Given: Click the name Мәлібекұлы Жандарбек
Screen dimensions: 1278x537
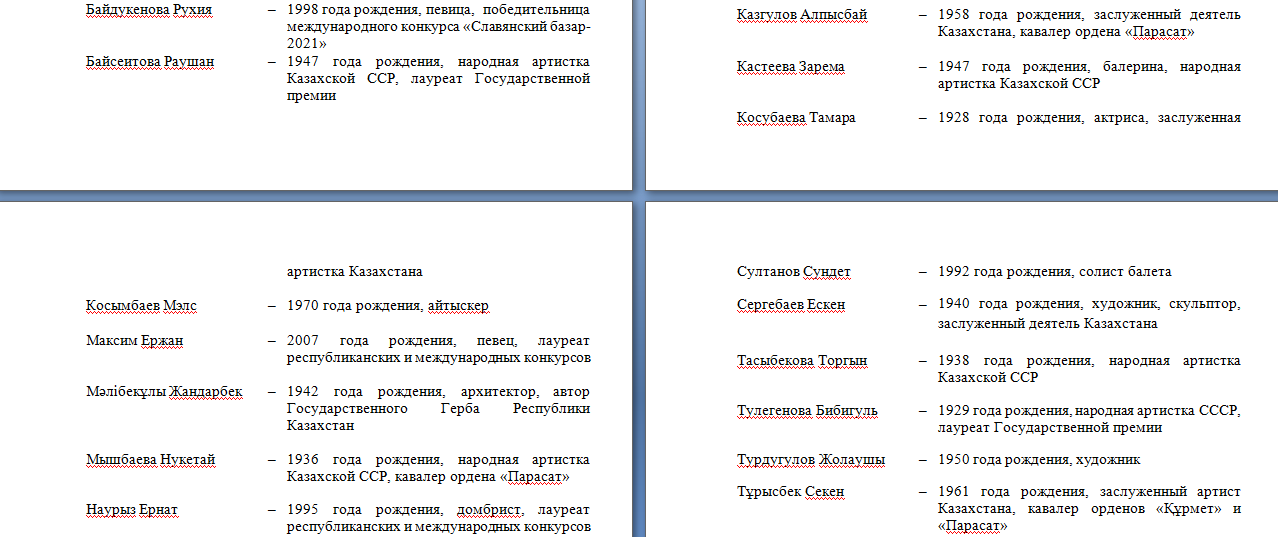Looking at the screenshot, I should (x=164, y=391).
